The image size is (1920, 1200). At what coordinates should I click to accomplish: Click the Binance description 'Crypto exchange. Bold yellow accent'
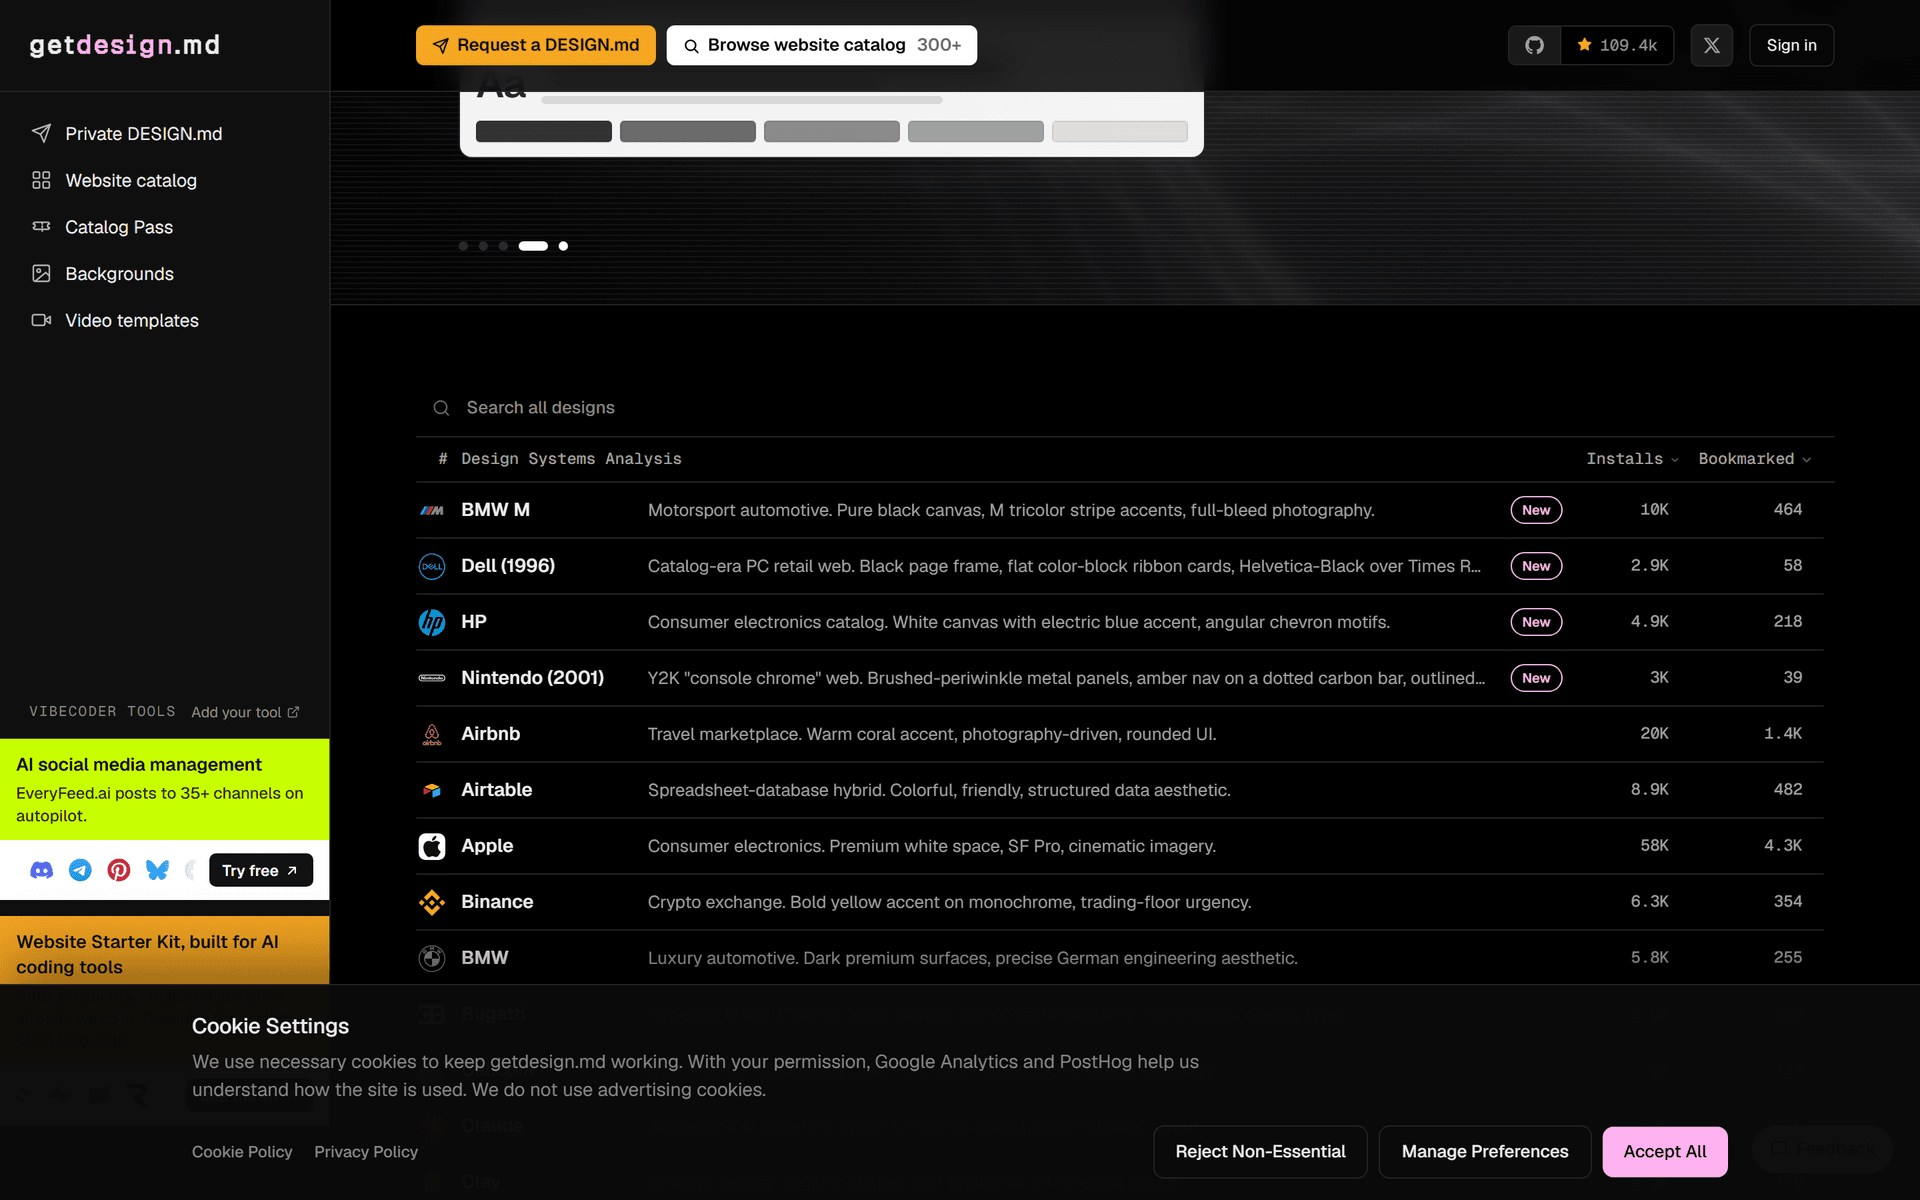(x=949, y=902)
